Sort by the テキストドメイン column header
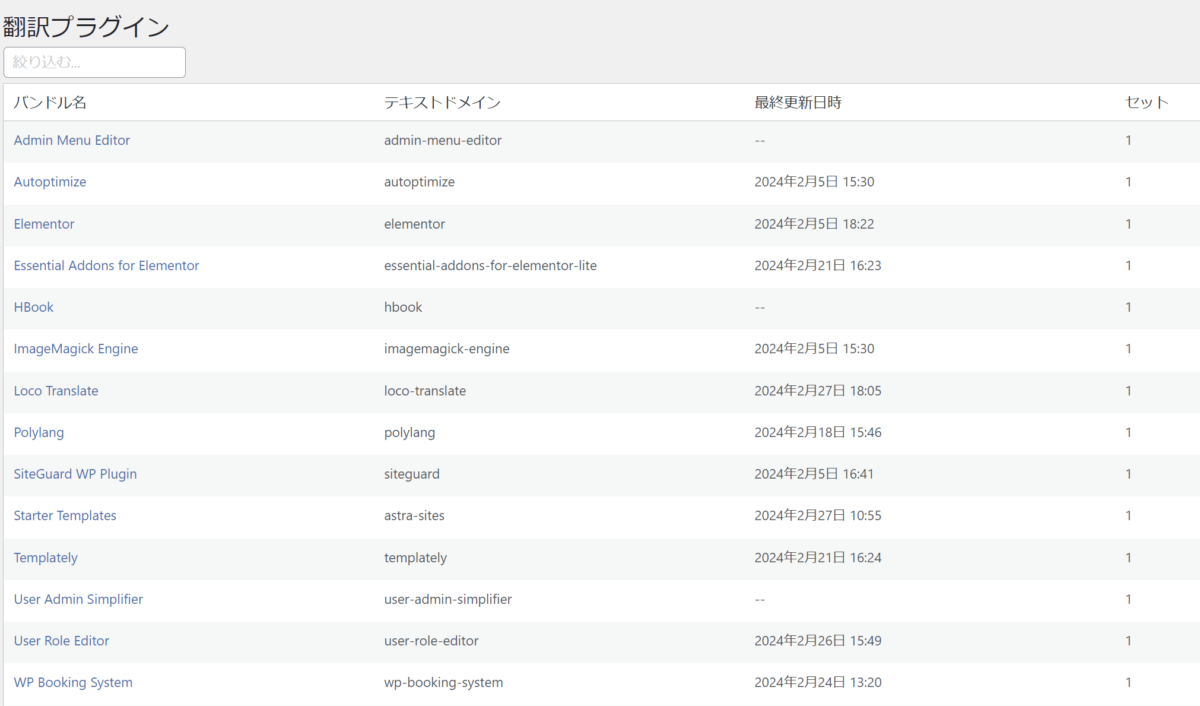The image size is (1200, 706). coord(442,103)
